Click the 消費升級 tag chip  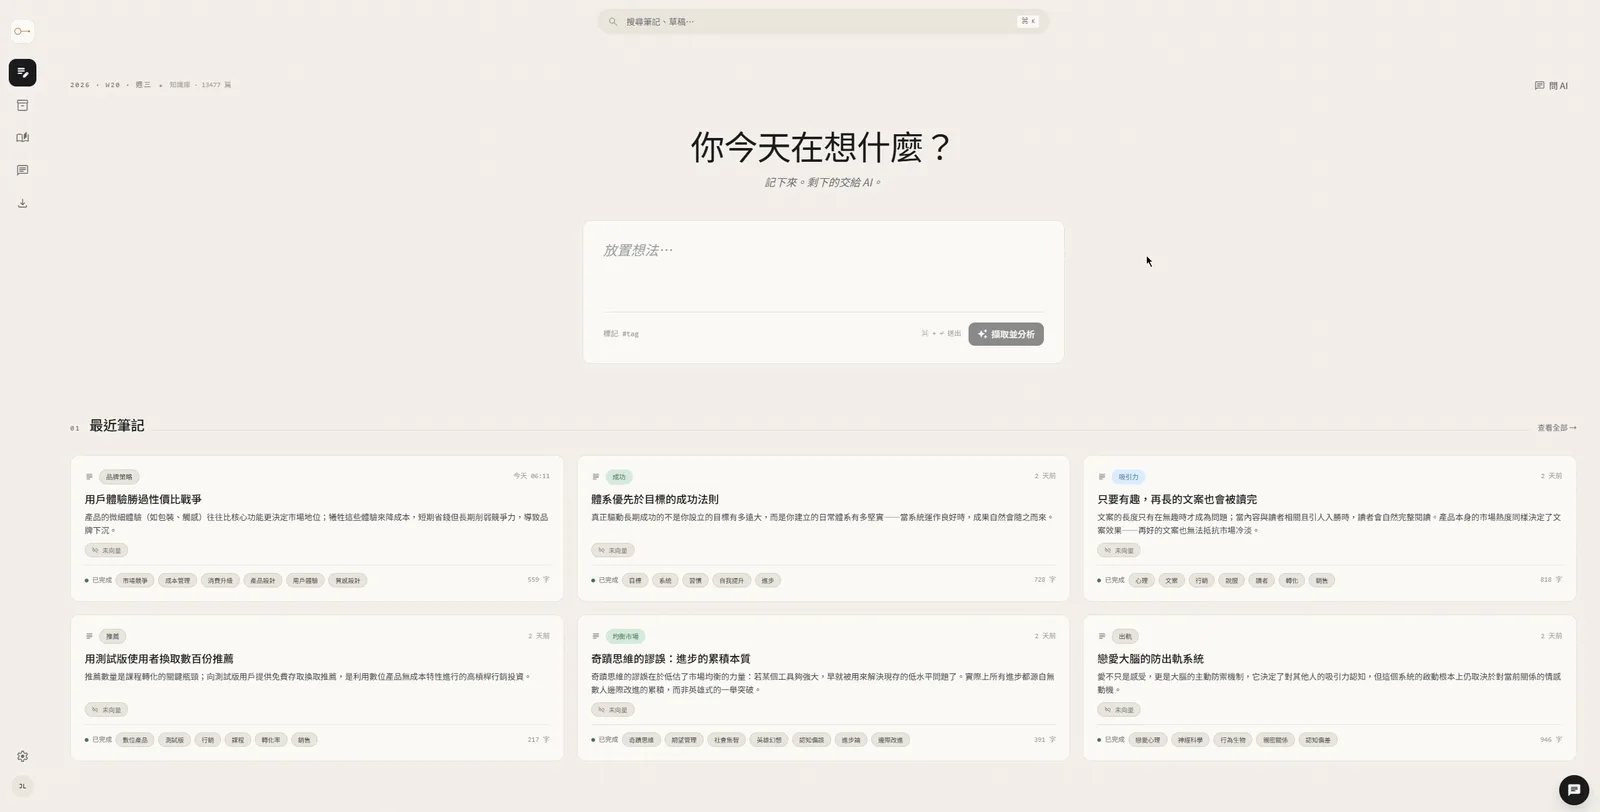220,581
